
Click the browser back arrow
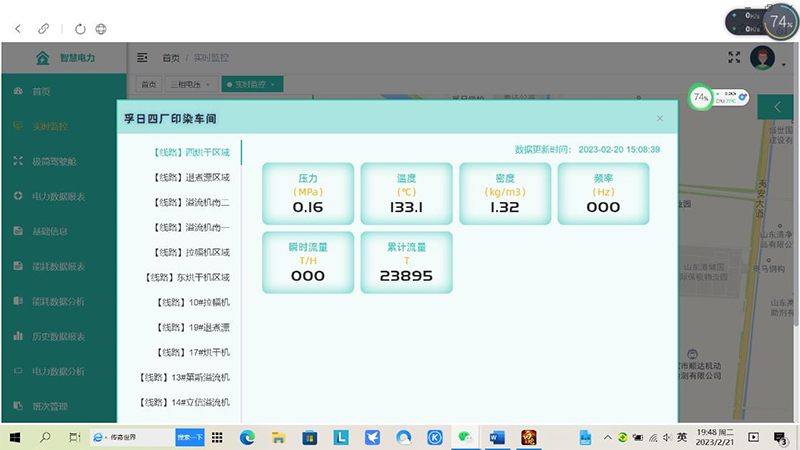coord(18,29)
